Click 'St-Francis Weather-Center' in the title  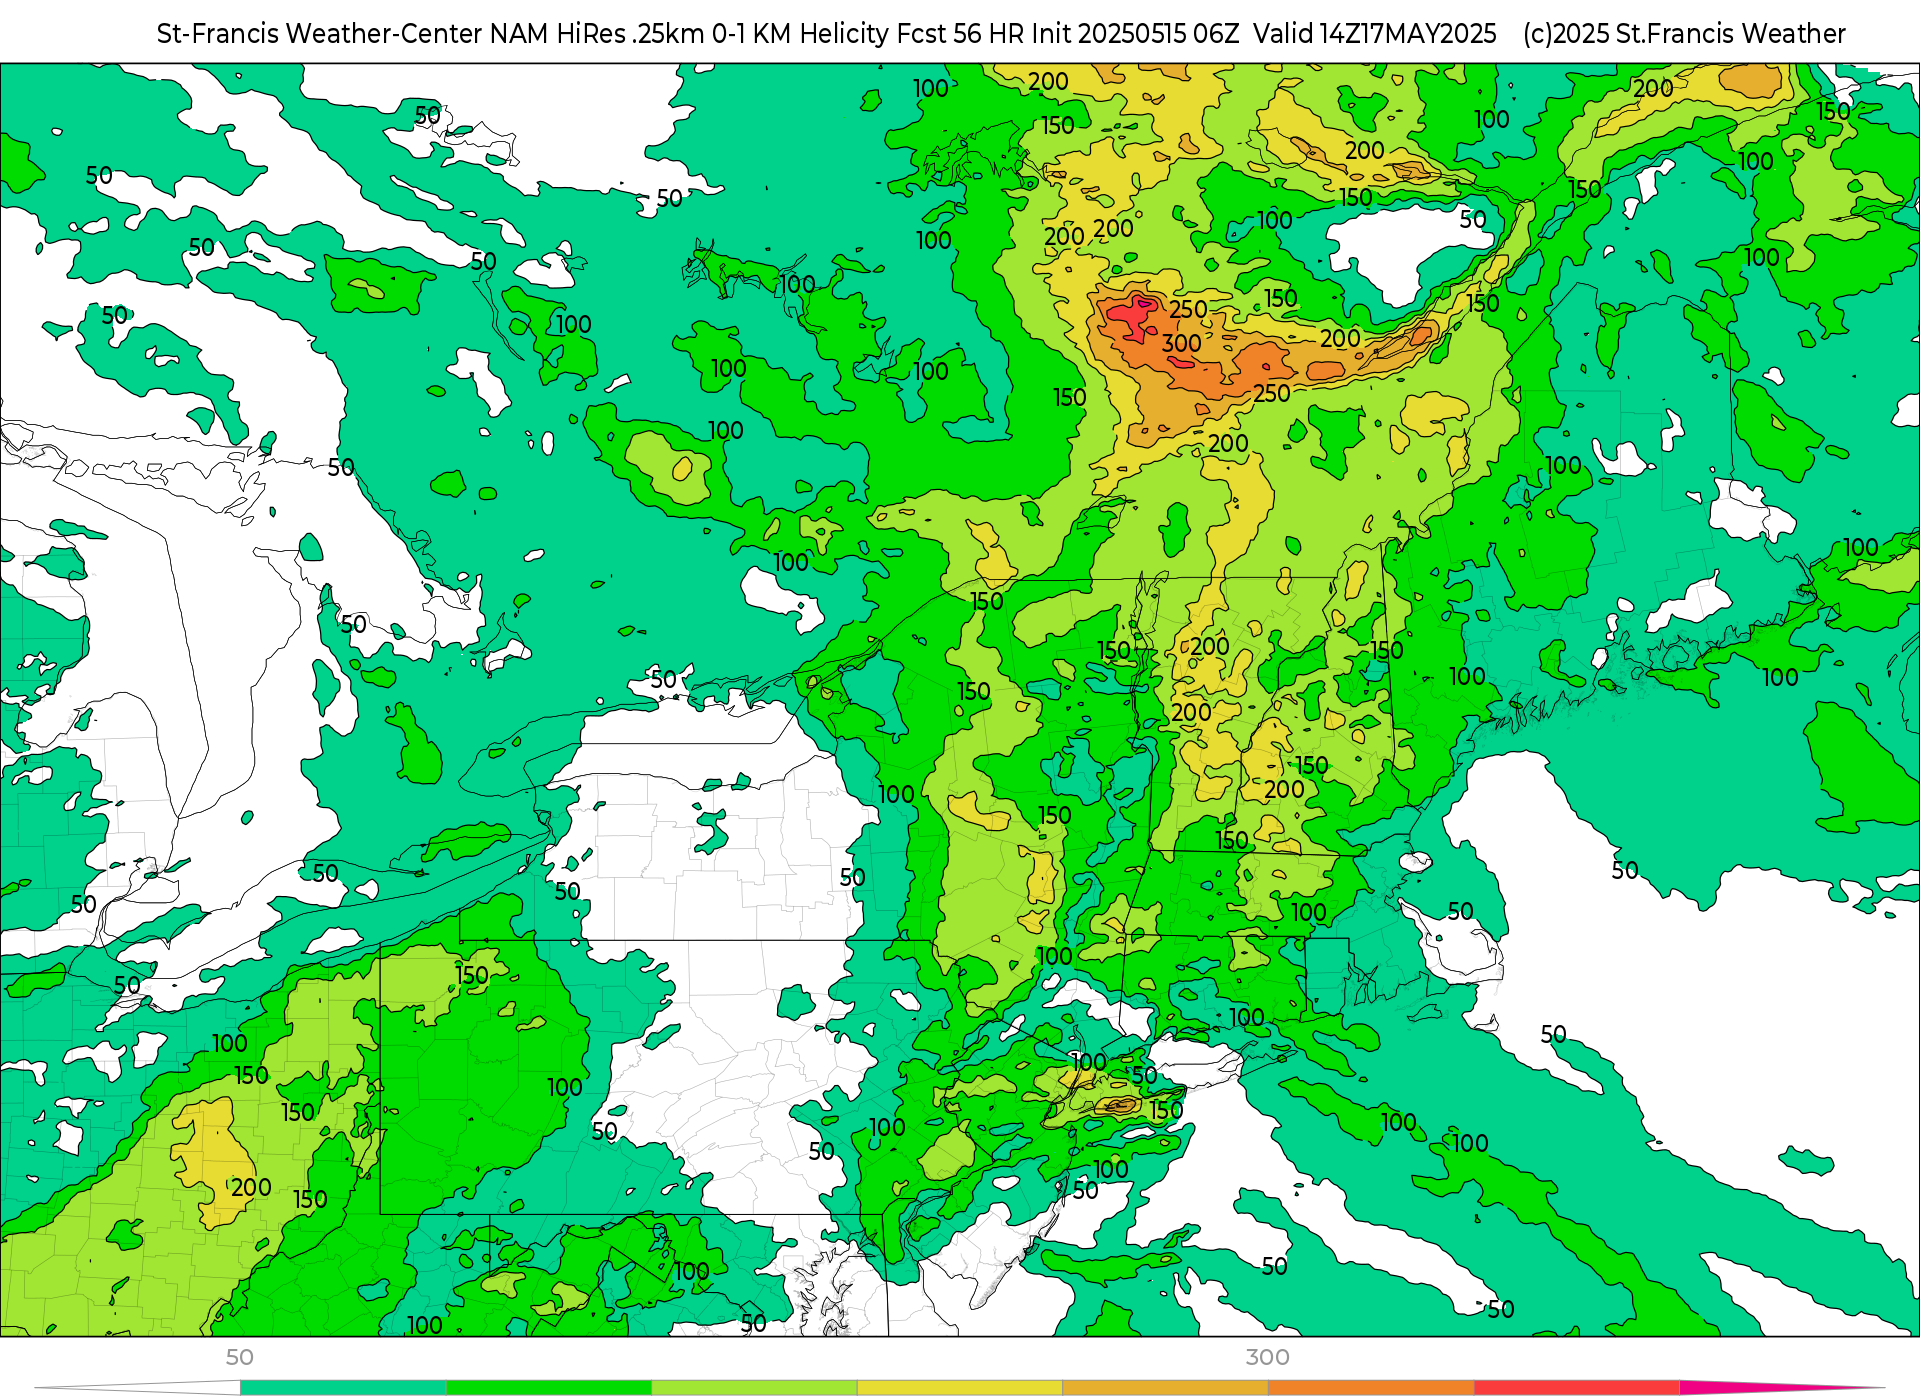pos(320,34)
